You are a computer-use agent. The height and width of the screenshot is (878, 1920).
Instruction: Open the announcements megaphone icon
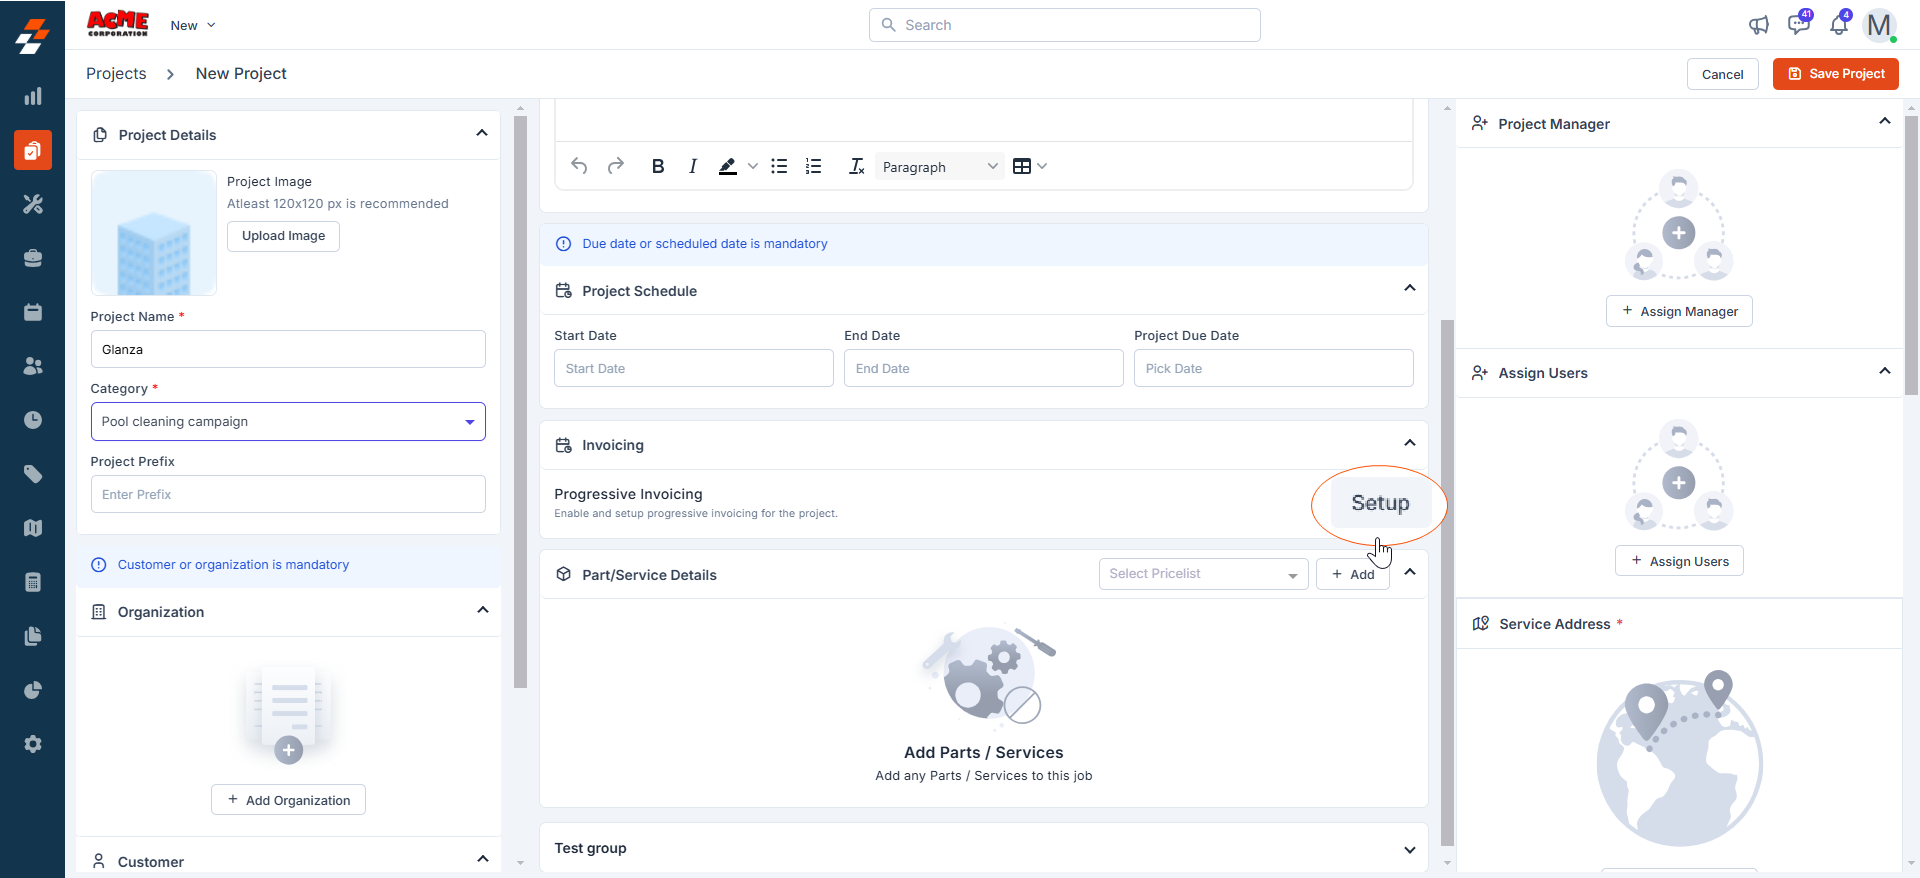click(1758, 25)
